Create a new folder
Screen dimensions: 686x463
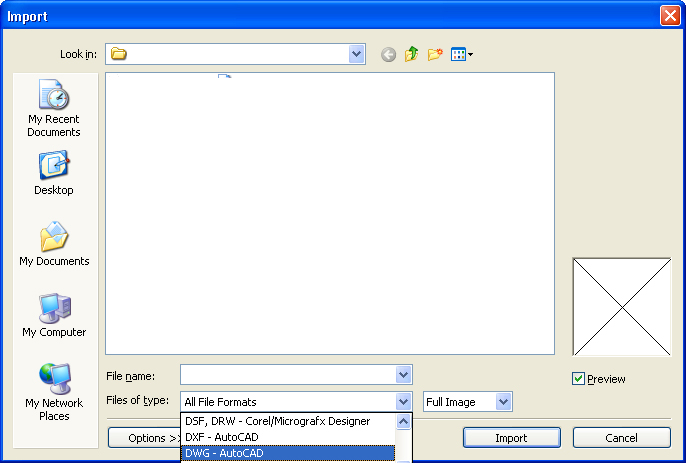pos(435,54)
